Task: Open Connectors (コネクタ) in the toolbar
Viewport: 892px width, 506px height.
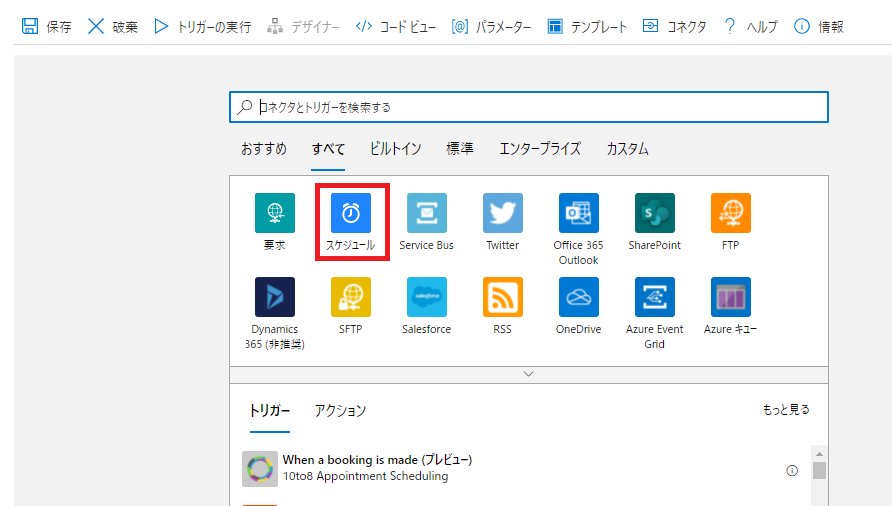Action: tap(674, 27)
